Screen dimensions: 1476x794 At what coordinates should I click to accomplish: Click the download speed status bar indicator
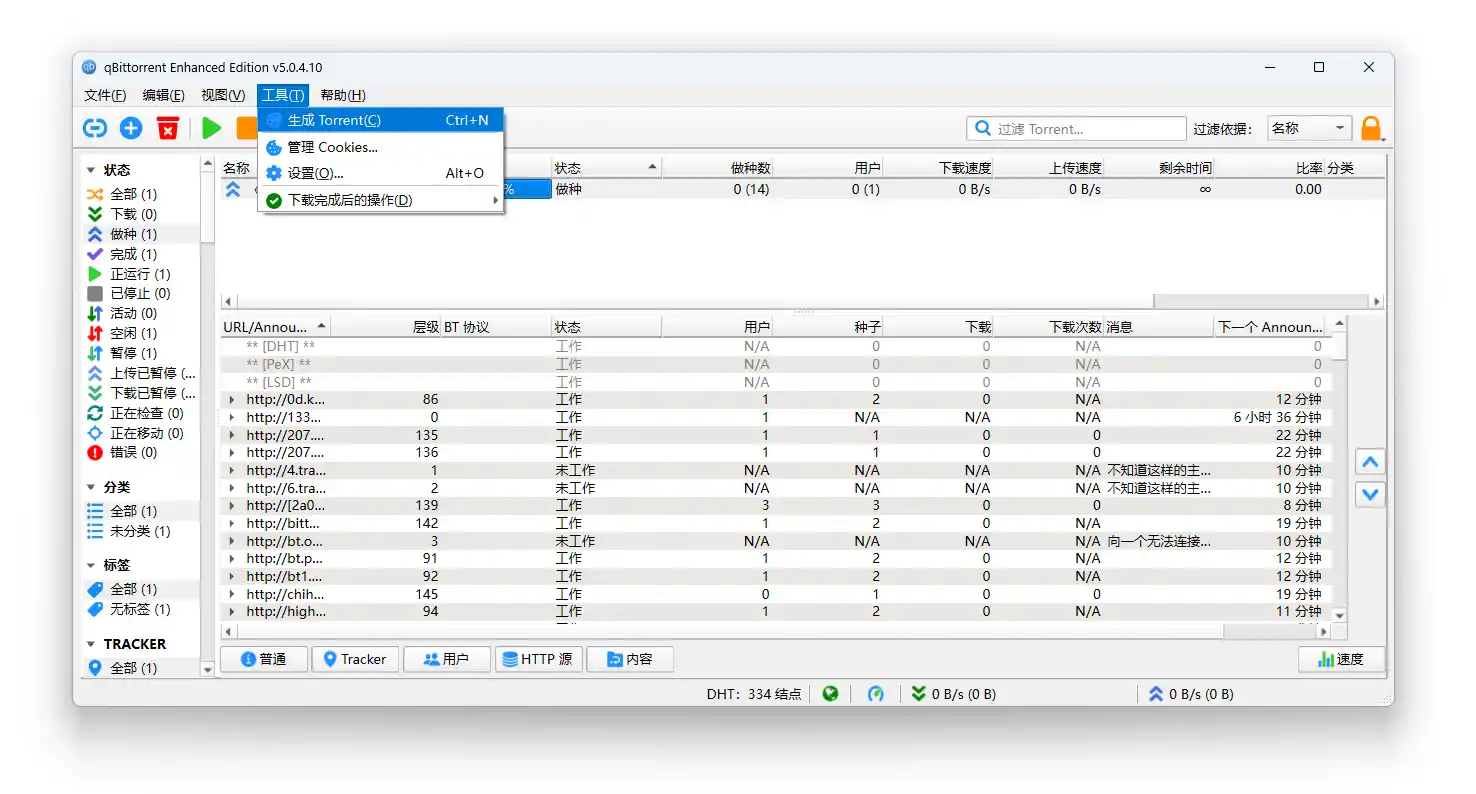click(x=953, y=693)
